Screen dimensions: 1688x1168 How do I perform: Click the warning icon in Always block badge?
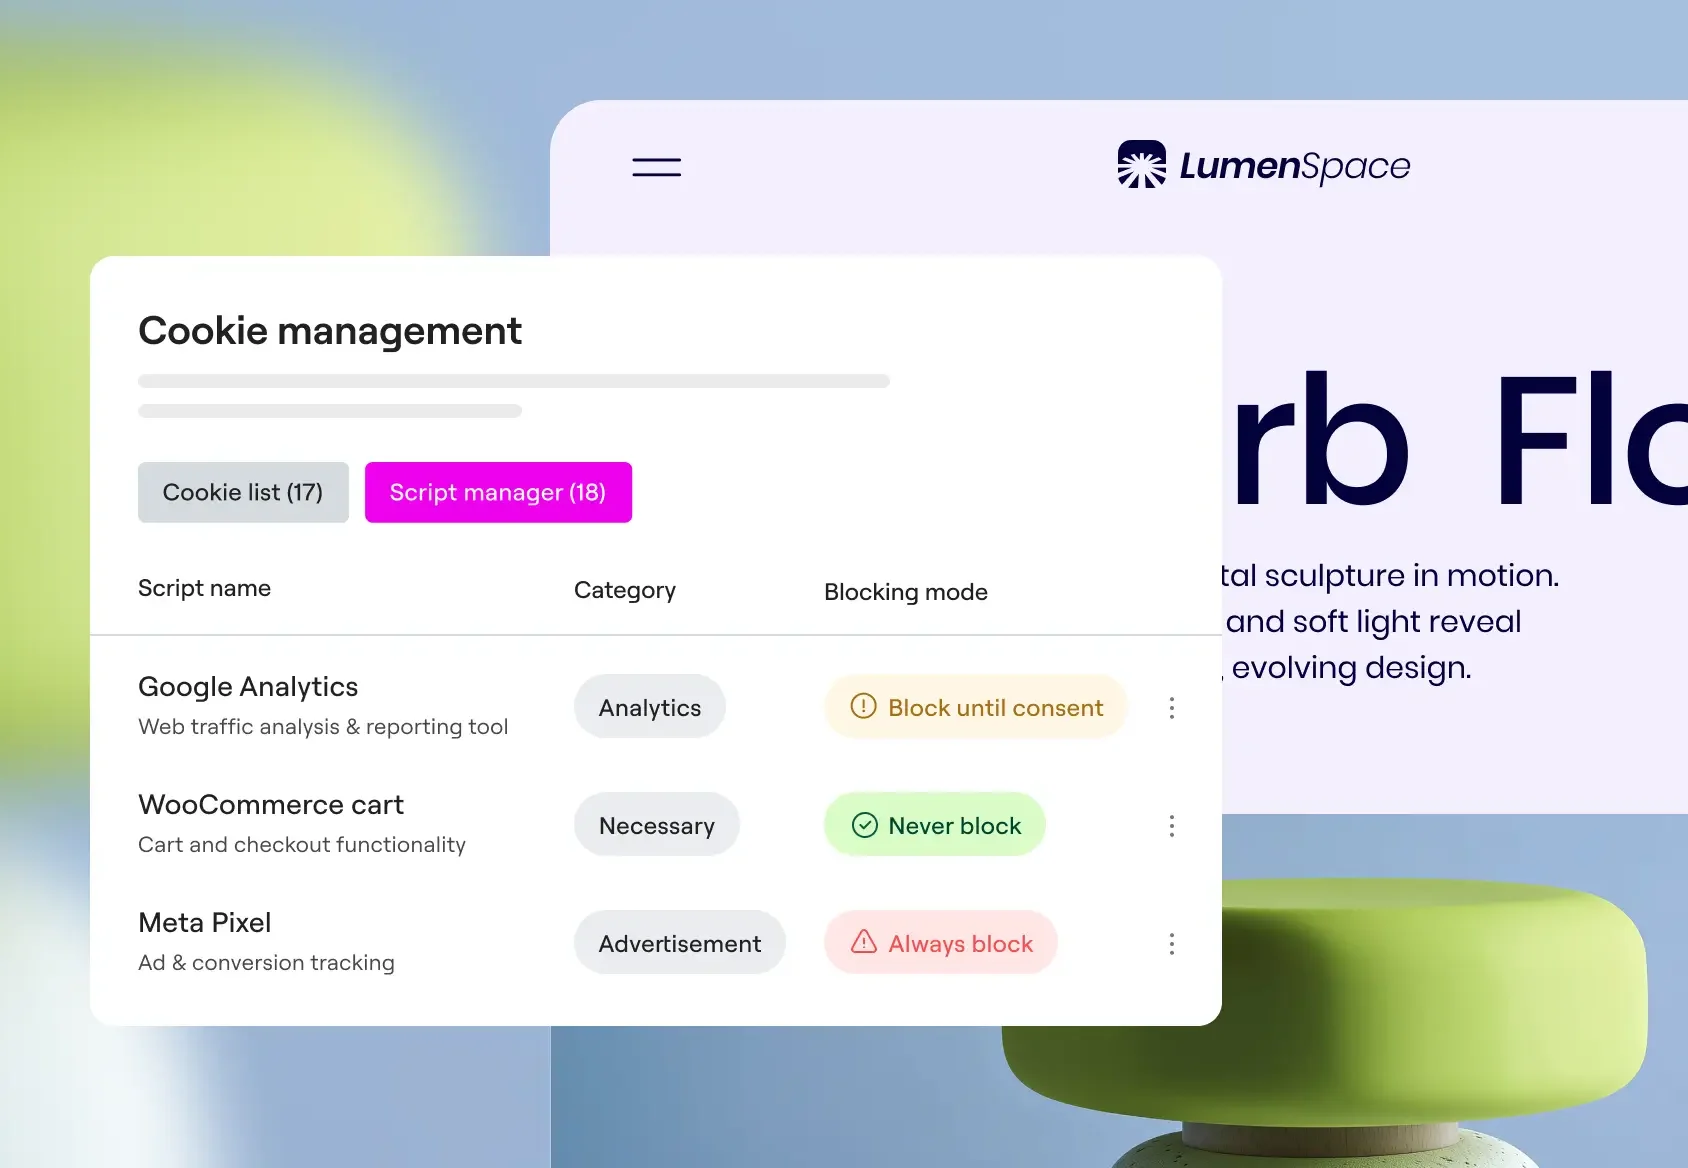click(864, 942)
